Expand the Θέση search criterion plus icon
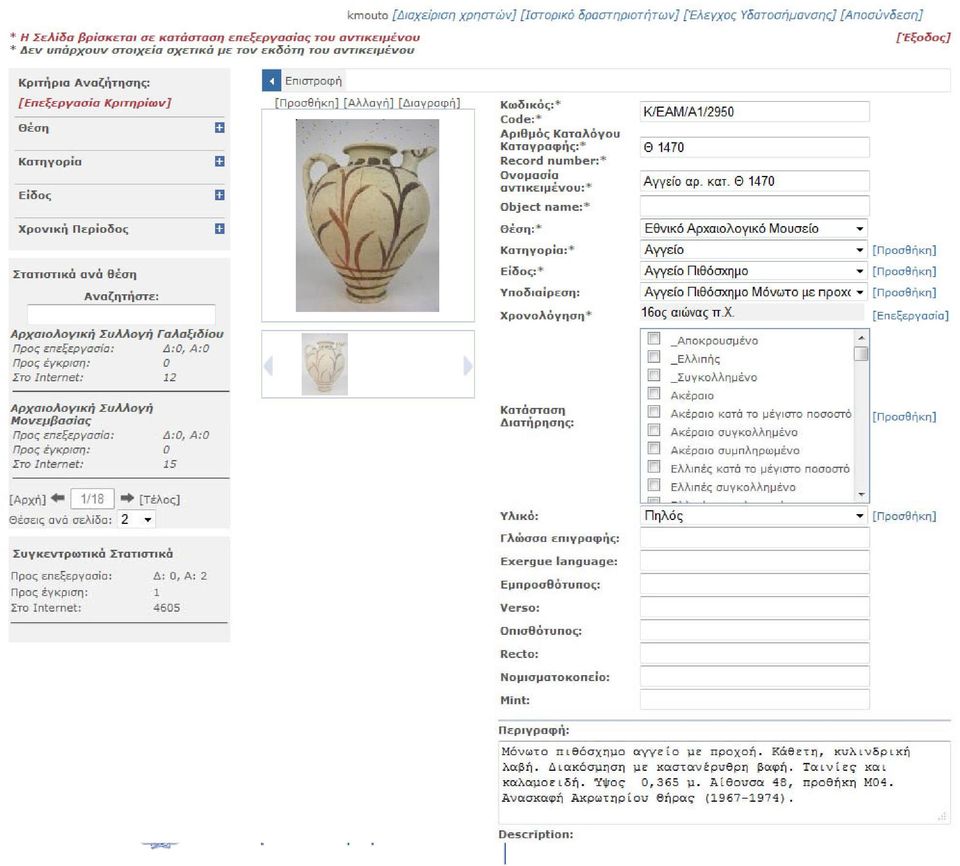Screen dimensions: 960x866 (219, 127)
